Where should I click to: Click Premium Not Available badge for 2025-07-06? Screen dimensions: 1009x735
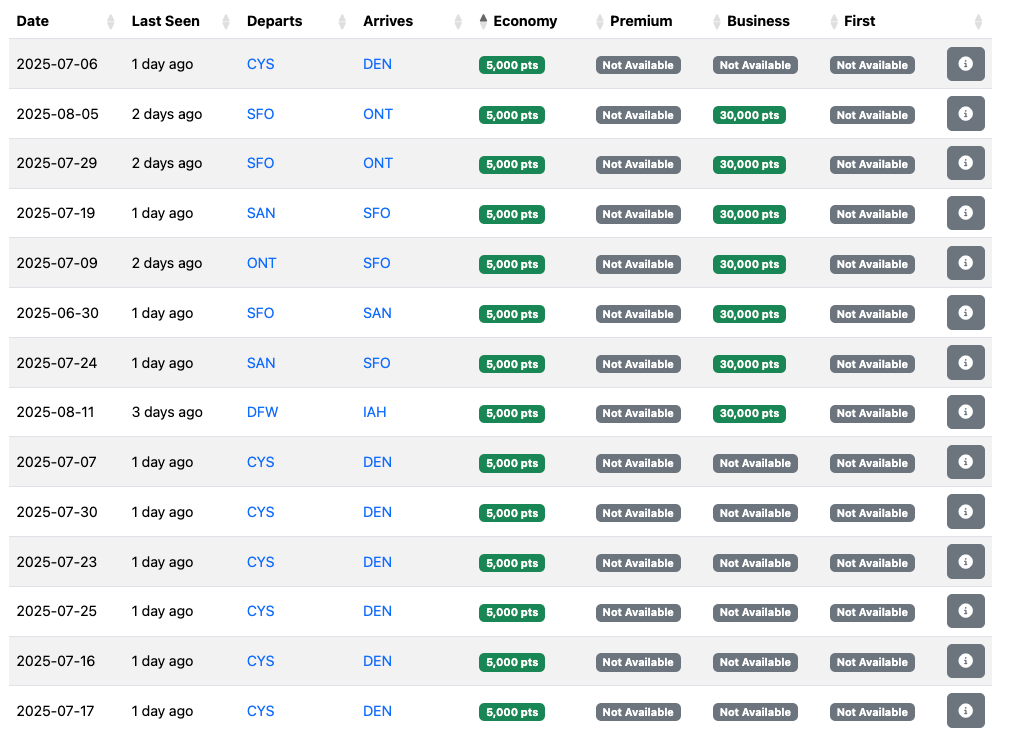(x=638, y=65)
